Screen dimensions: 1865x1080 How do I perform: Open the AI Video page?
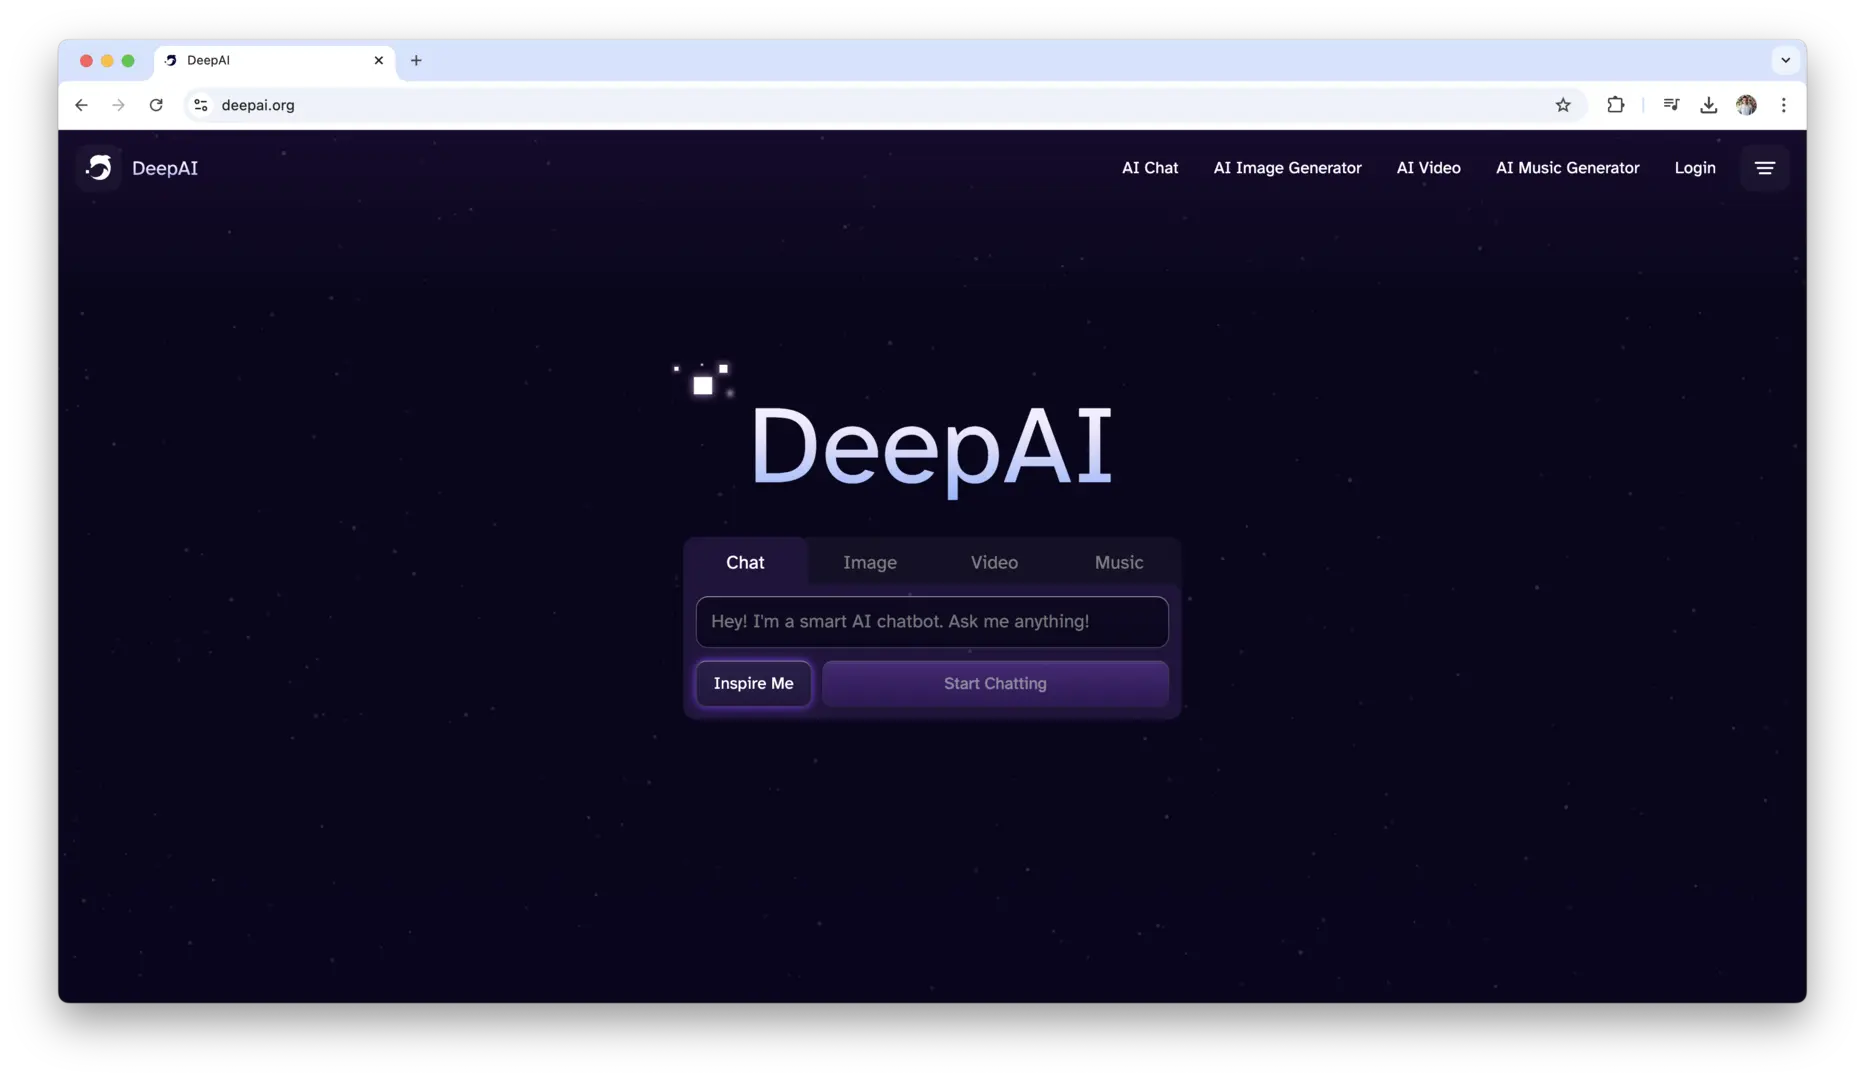tap(1428, 168)
